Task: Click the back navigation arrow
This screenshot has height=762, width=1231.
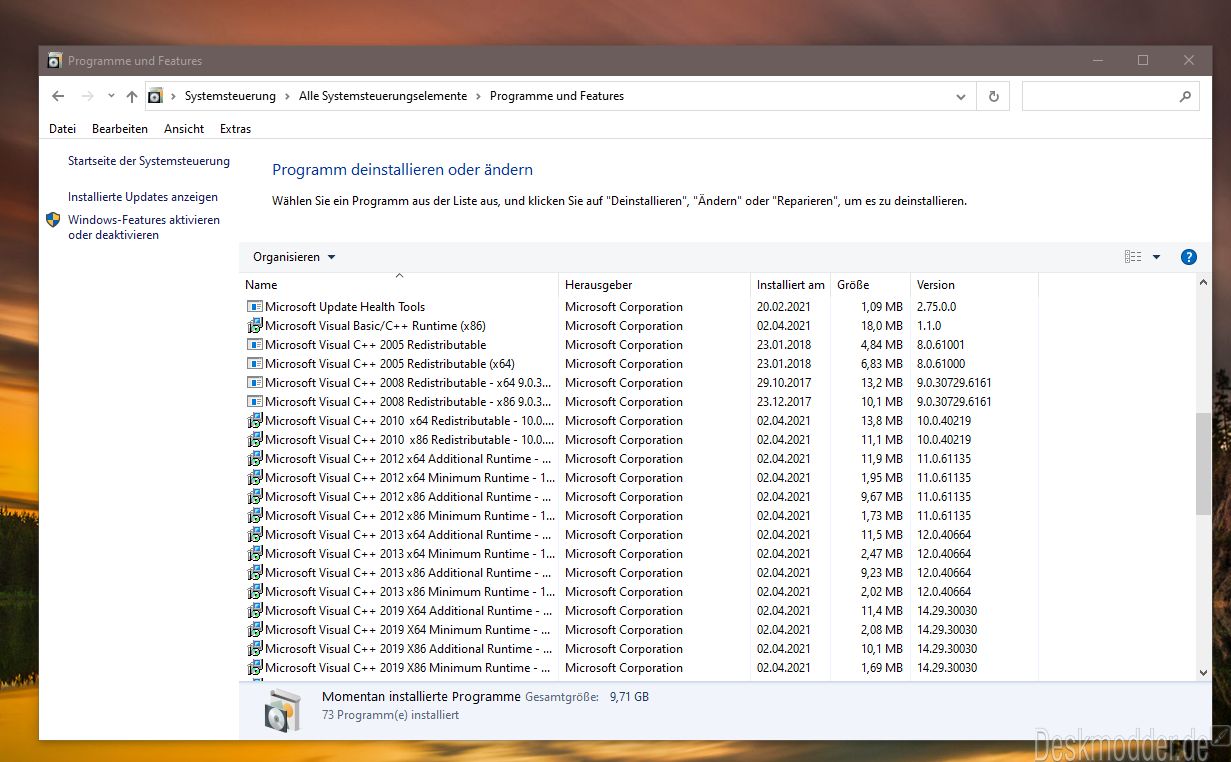Action: 58,96
